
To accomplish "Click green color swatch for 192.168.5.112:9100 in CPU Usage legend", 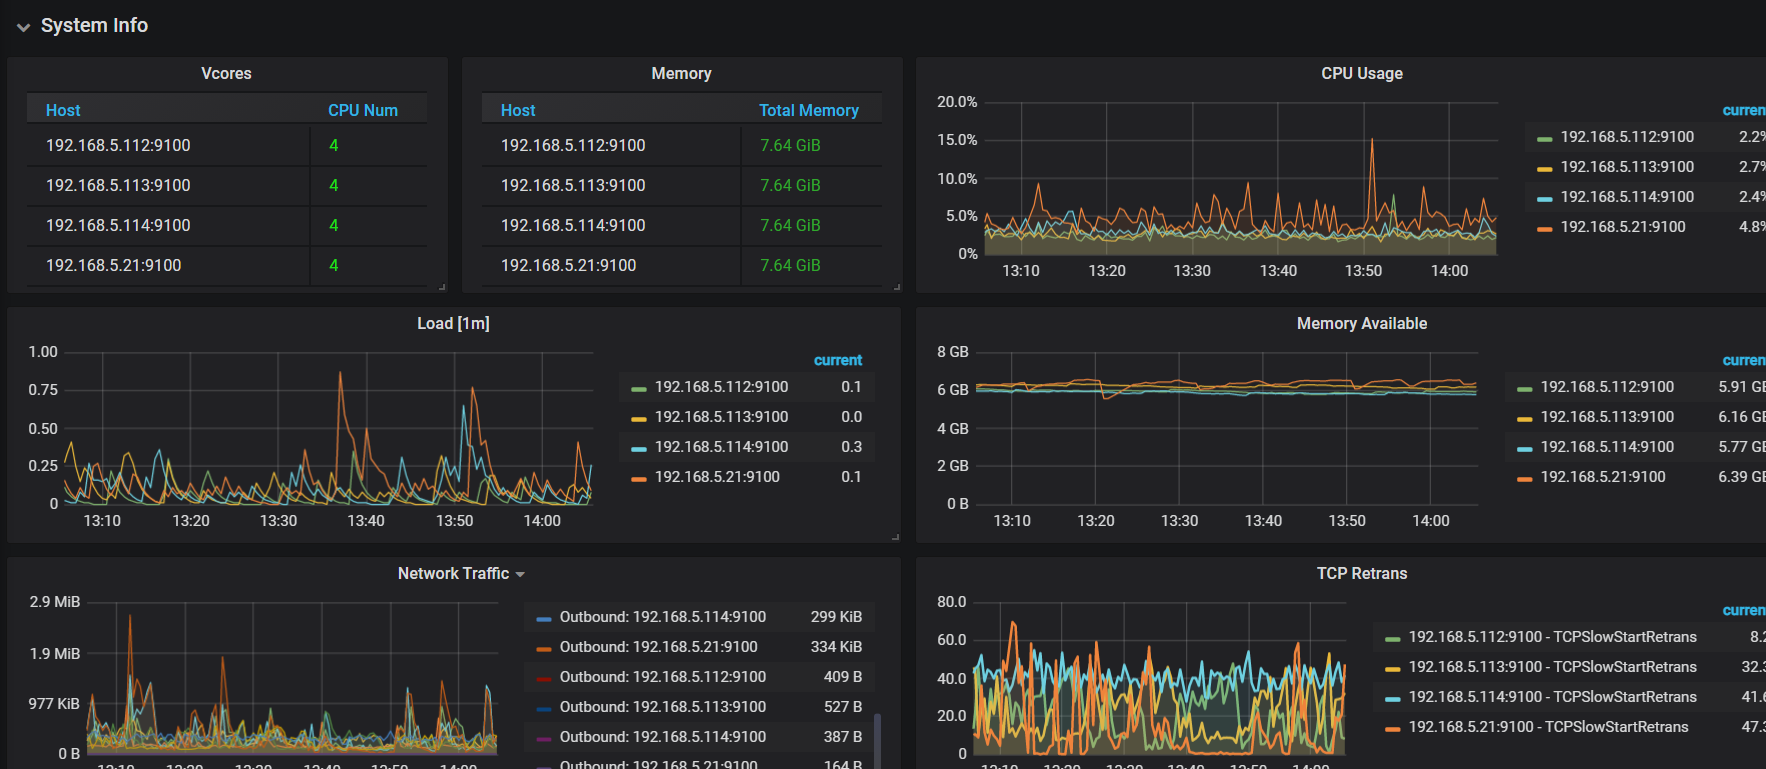I will [x=1544, y=139].
